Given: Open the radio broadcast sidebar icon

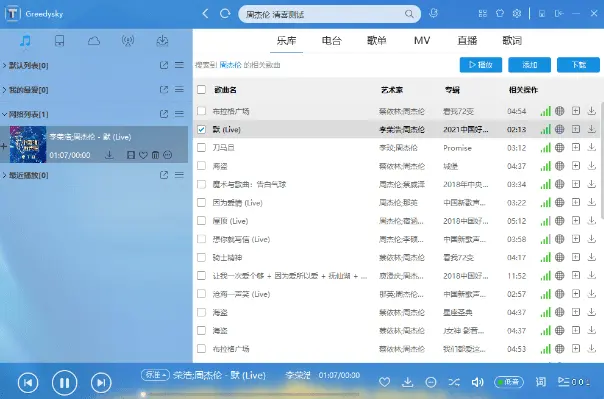Looking at the screenshot, I should tap(128, 40).
